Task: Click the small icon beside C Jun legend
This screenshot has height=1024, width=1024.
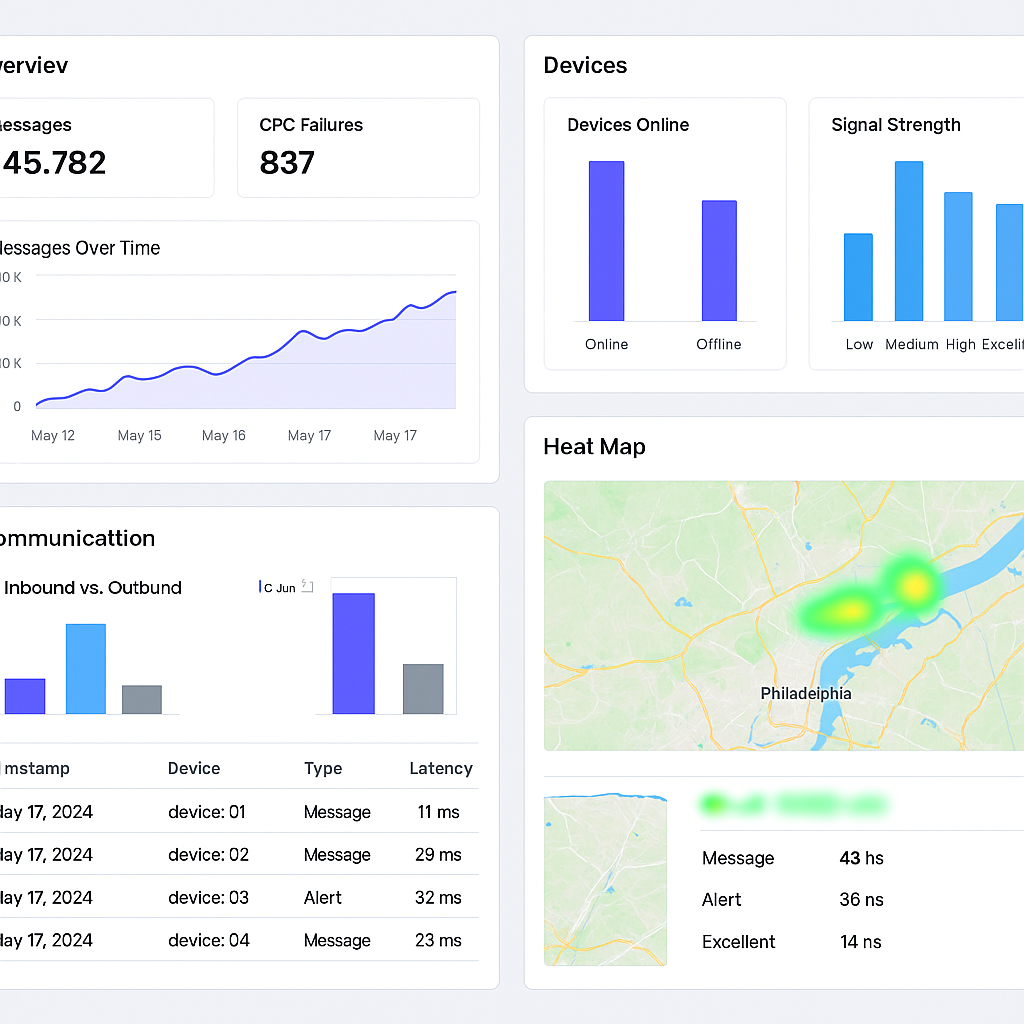Action: (x=307, y=587)
